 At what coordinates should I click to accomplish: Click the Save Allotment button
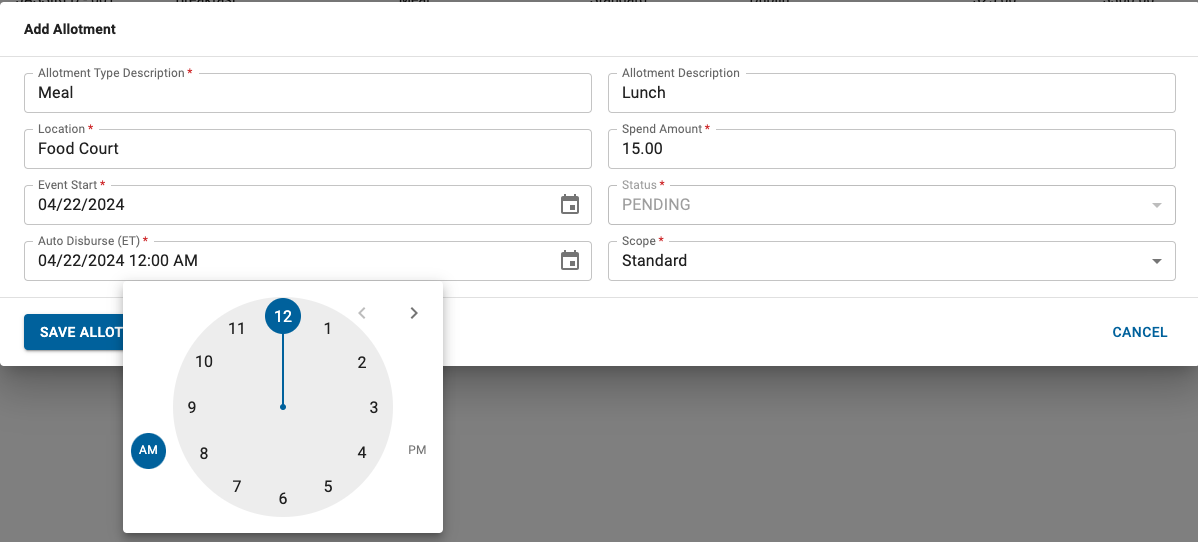pyautogui.click(x=75, y=332)
